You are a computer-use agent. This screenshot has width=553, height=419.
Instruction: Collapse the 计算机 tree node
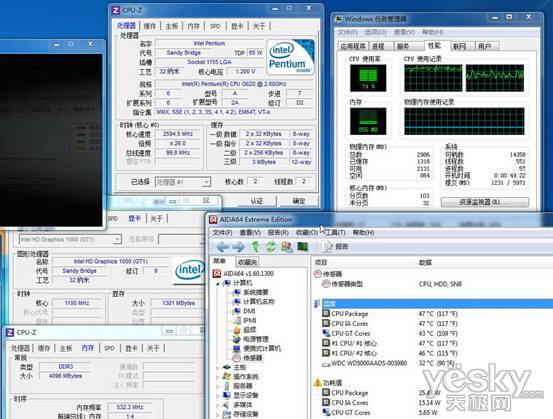point(218,283)
